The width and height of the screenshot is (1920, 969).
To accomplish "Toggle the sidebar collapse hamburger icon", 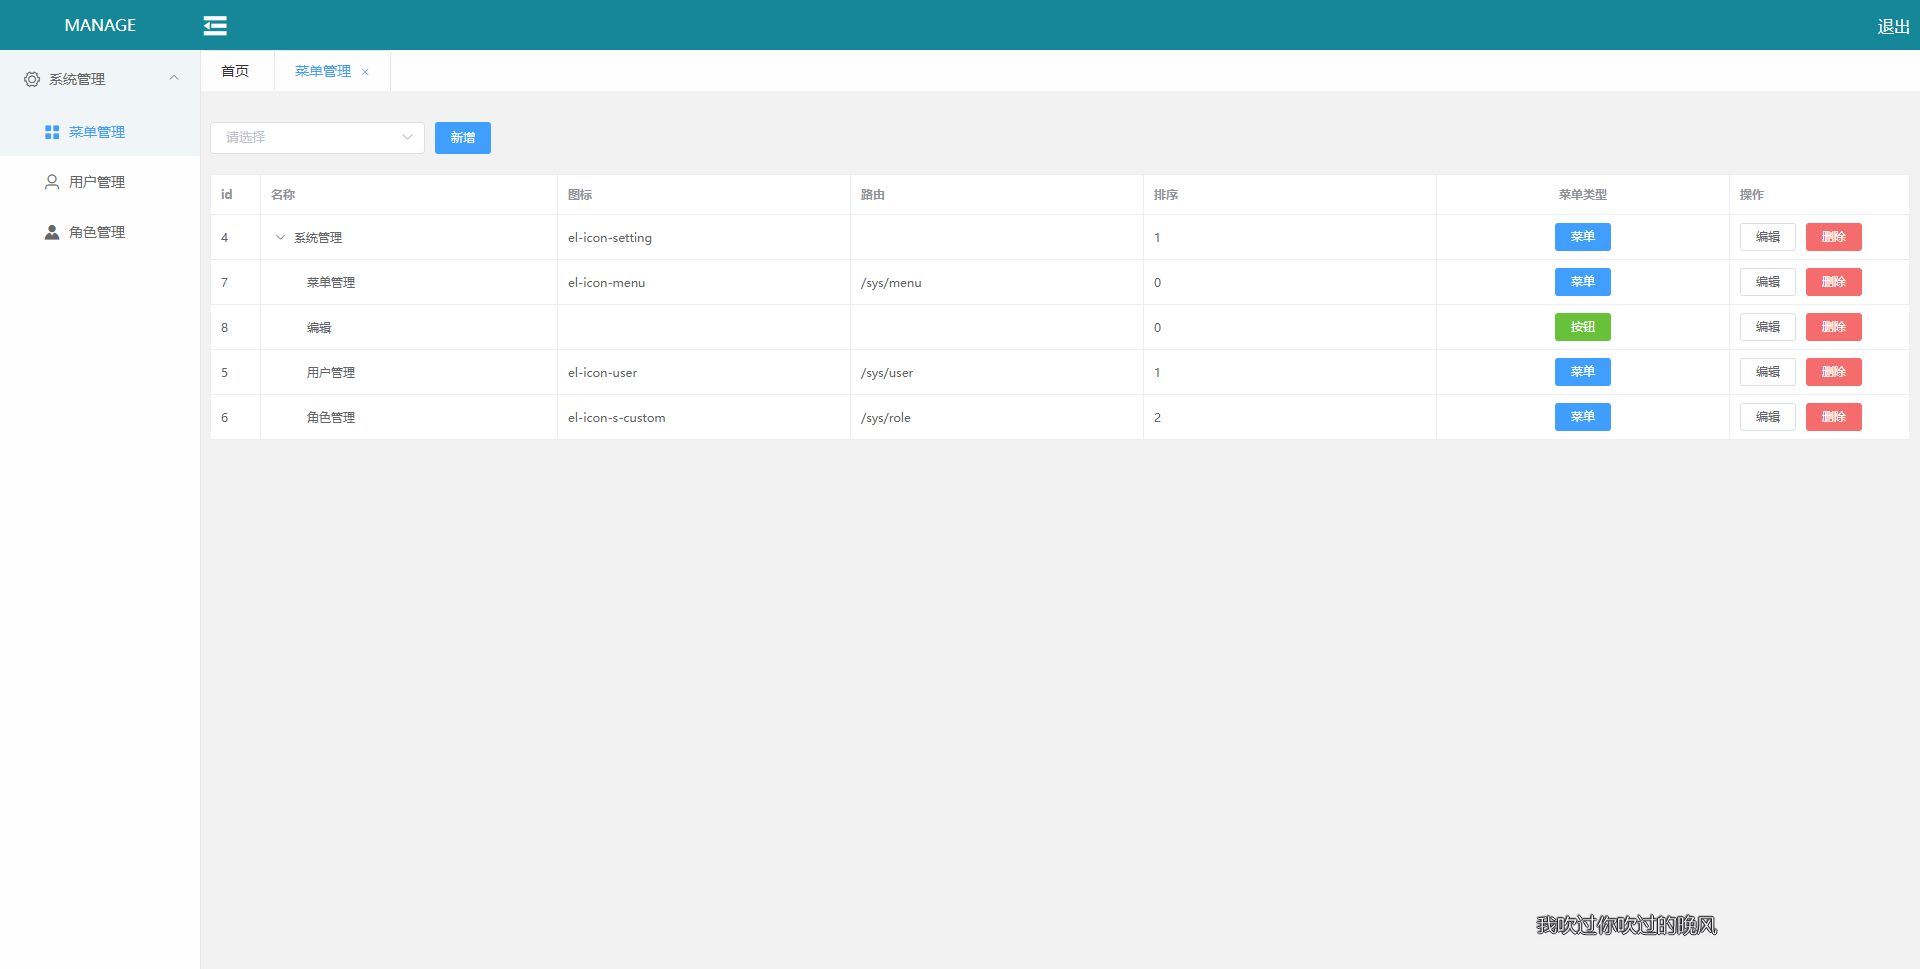I will pos(215,25).
